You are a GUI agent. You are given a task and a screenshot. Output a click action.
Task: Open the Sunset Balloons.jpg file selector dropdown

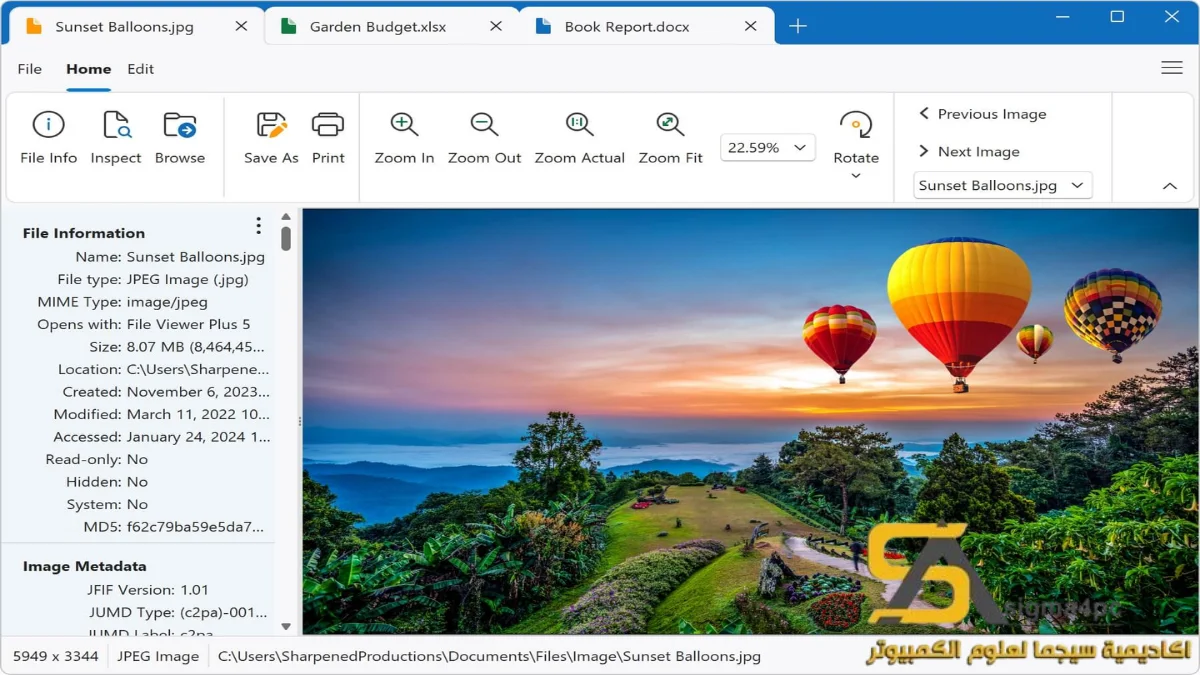(x=1003, y=185)
